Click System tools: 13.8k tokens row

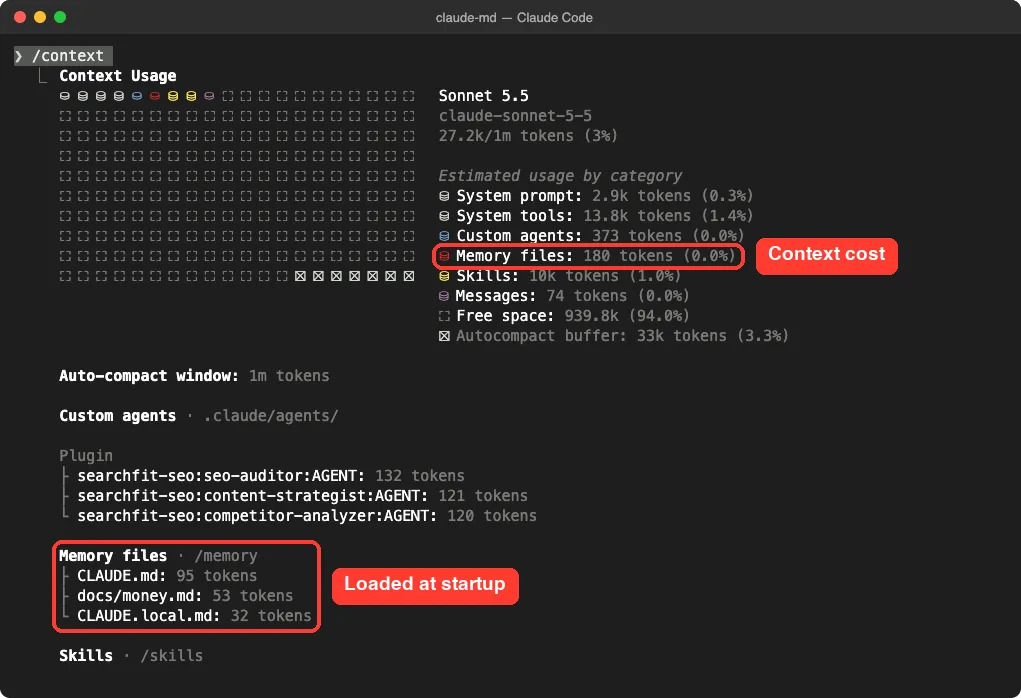596,216
